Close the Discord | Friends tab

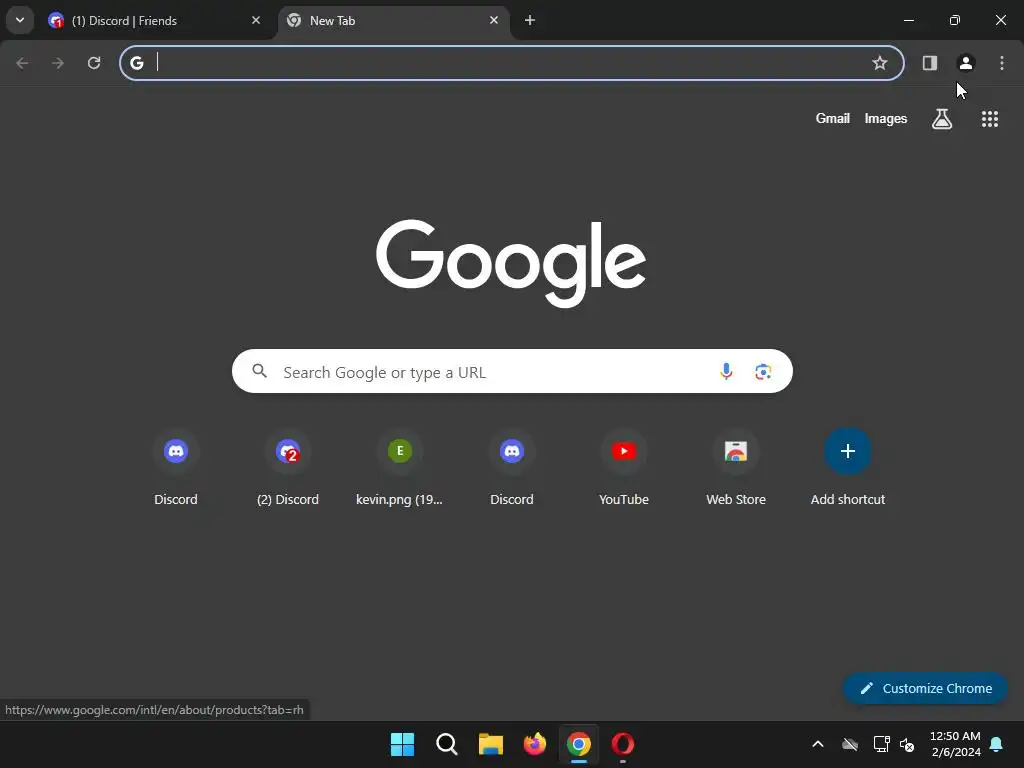point(256,21)
